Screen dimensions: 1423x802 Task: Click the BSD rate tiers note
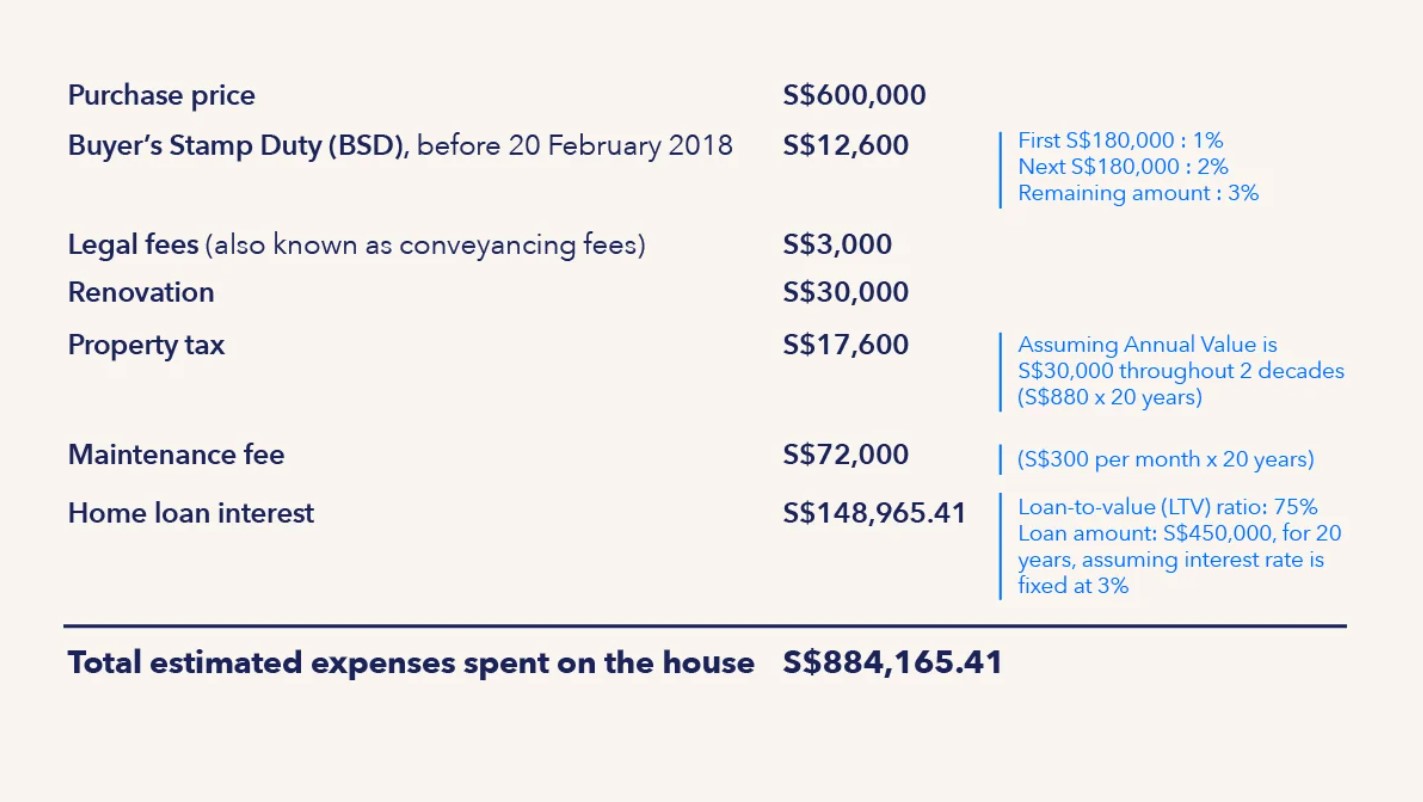point(1137,167)
